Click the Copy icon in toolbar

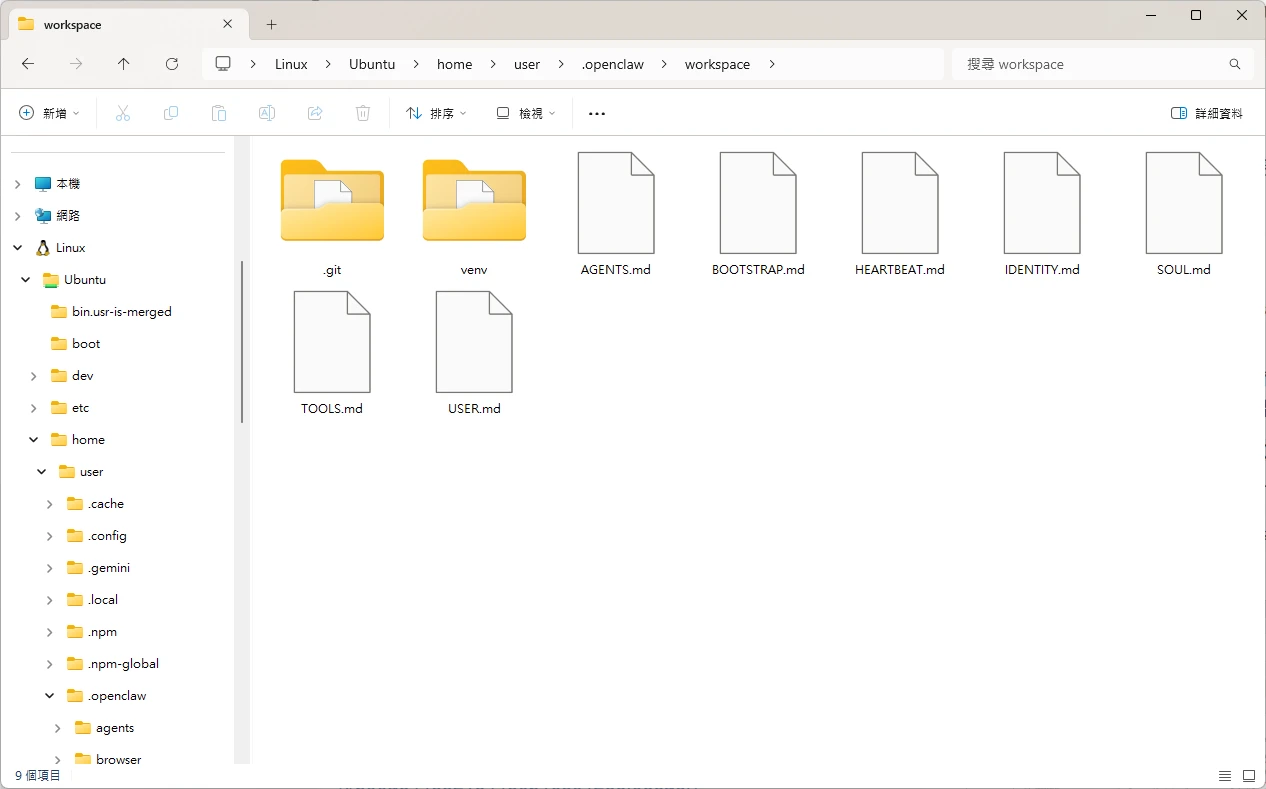pos(171,114)
